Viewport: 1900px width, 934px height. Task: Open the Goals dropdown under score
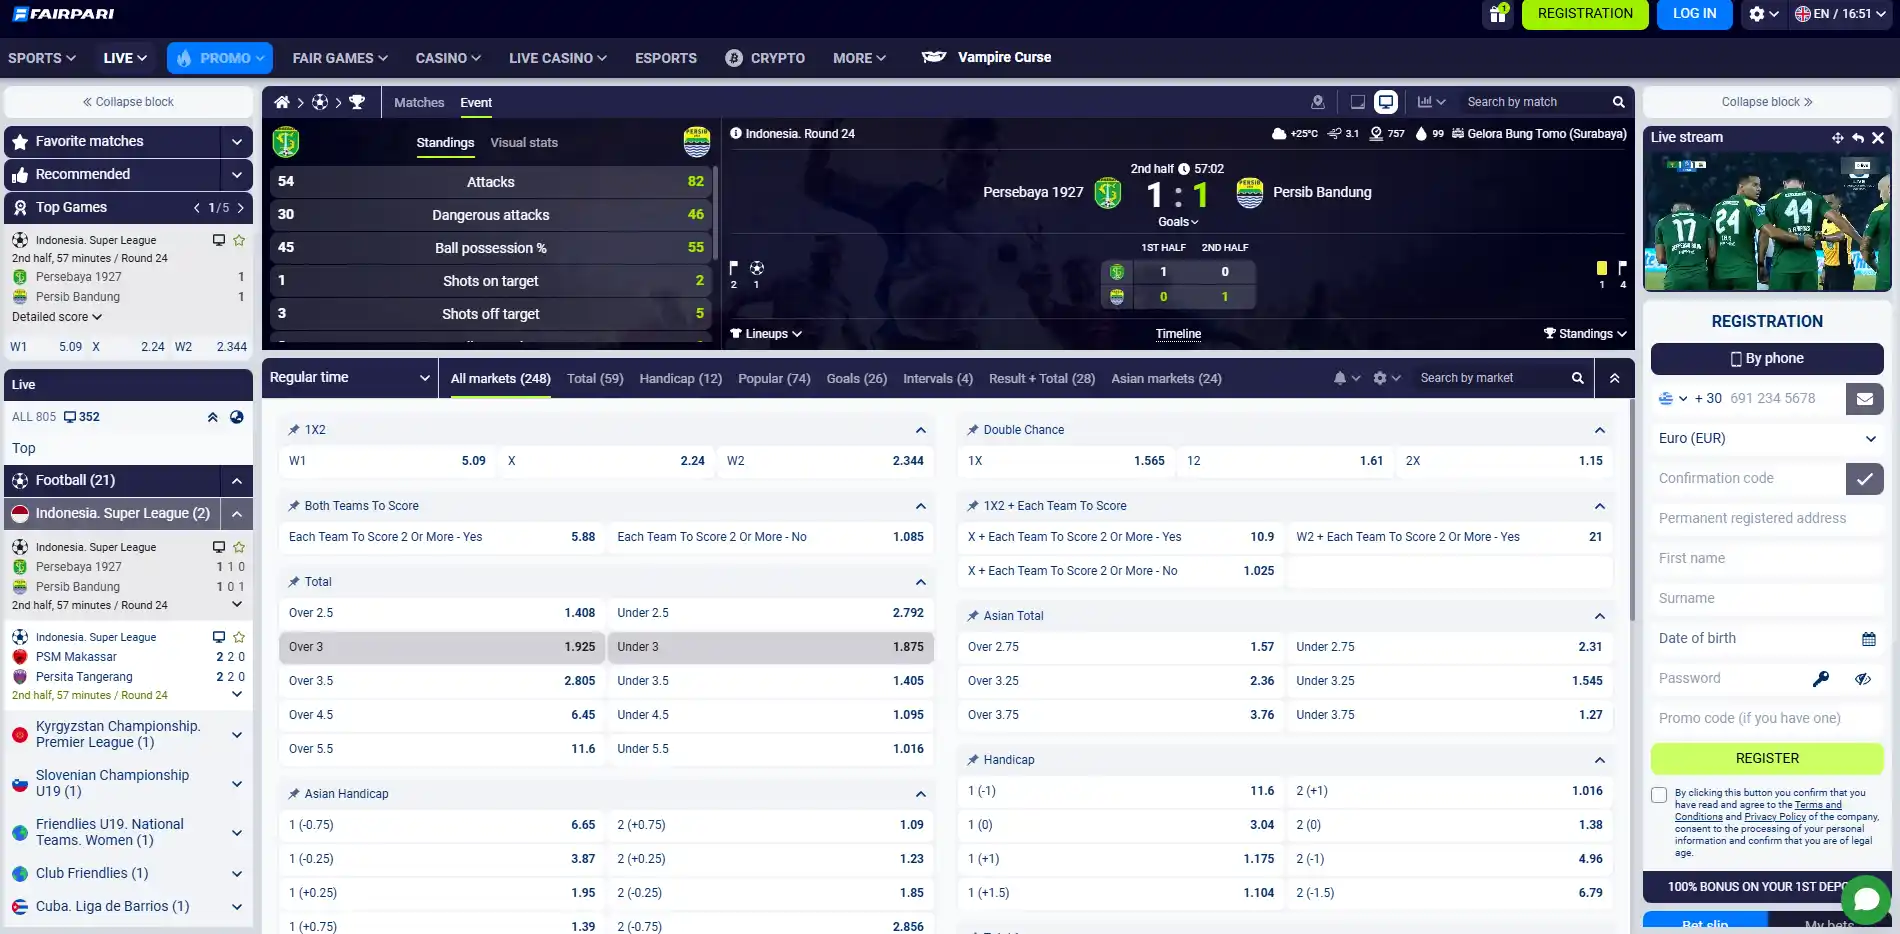(x=1178, y=222)
